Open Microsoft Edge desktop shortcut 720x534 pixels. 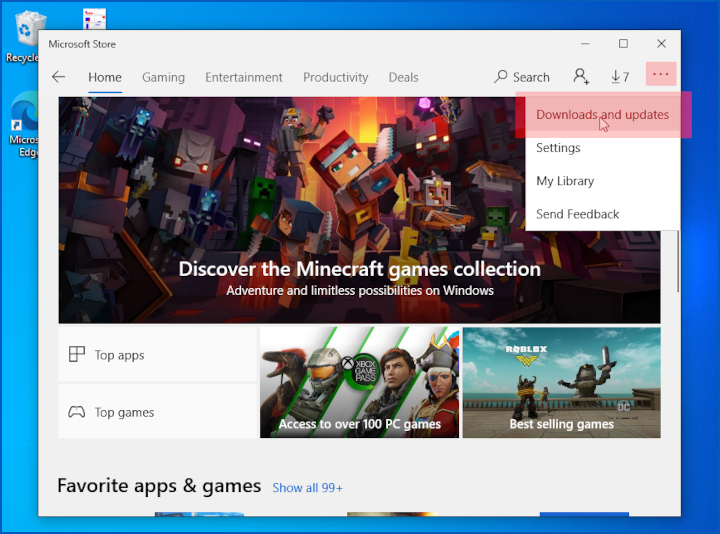tap(23, 125)
